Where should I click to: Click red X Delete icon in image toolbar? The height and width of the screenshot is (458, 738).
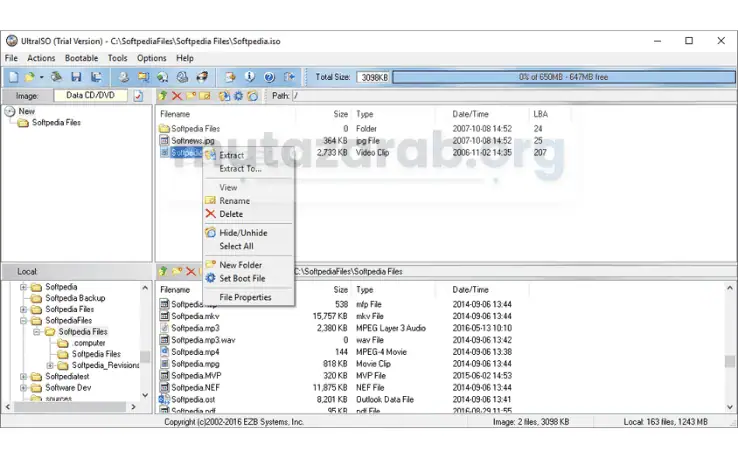click(x=177, y=96)
